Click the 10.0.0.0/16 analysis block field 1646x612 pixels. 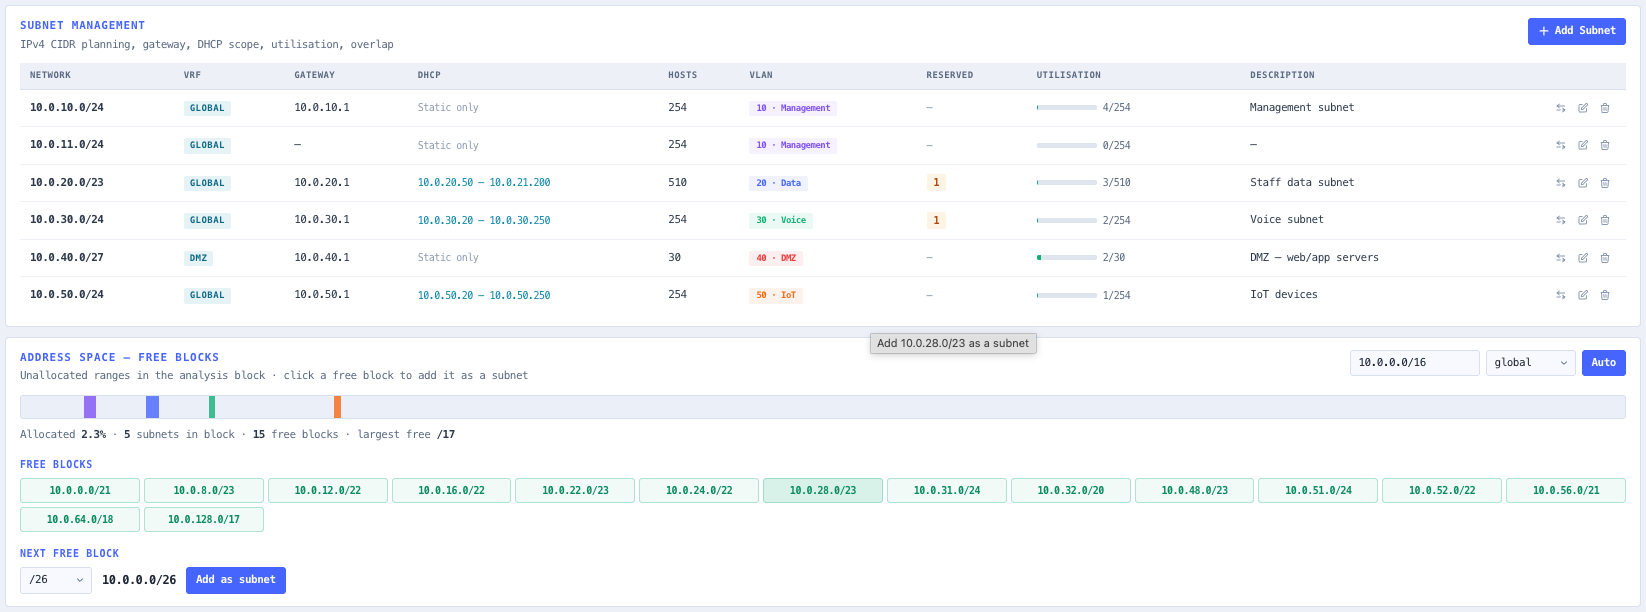click(x=1415, y=363)
